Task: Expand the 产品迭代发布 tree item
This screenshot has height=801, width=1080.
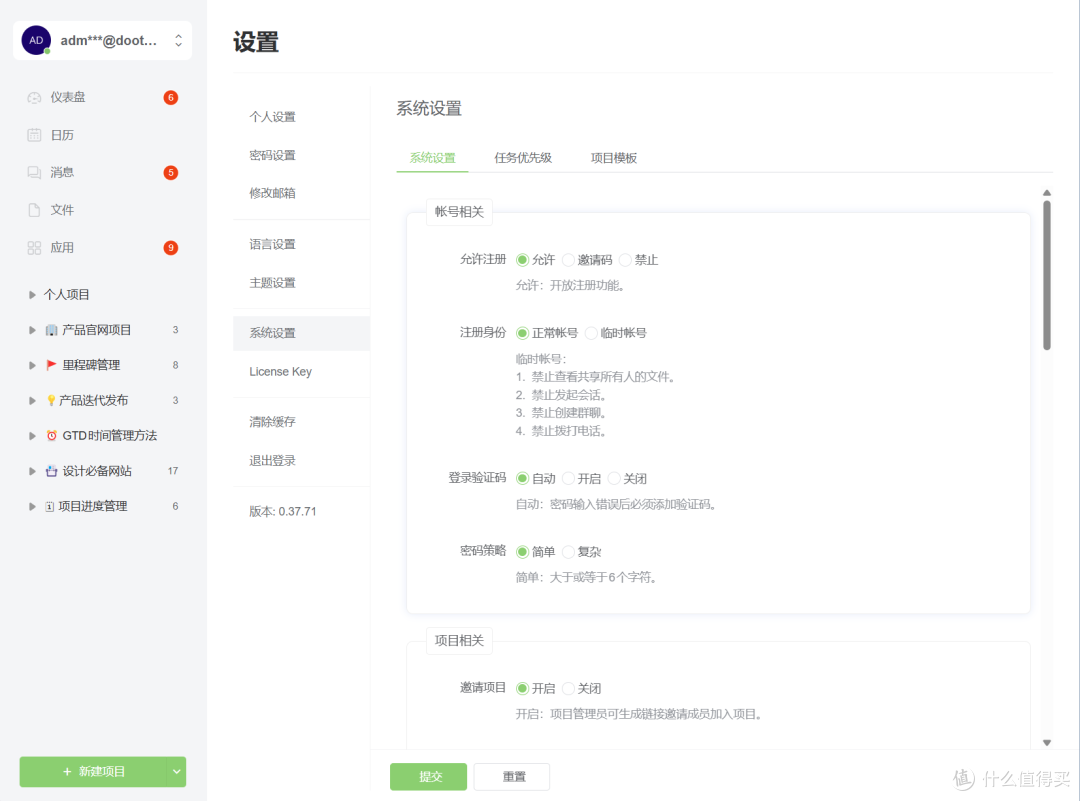Action: 32,400
